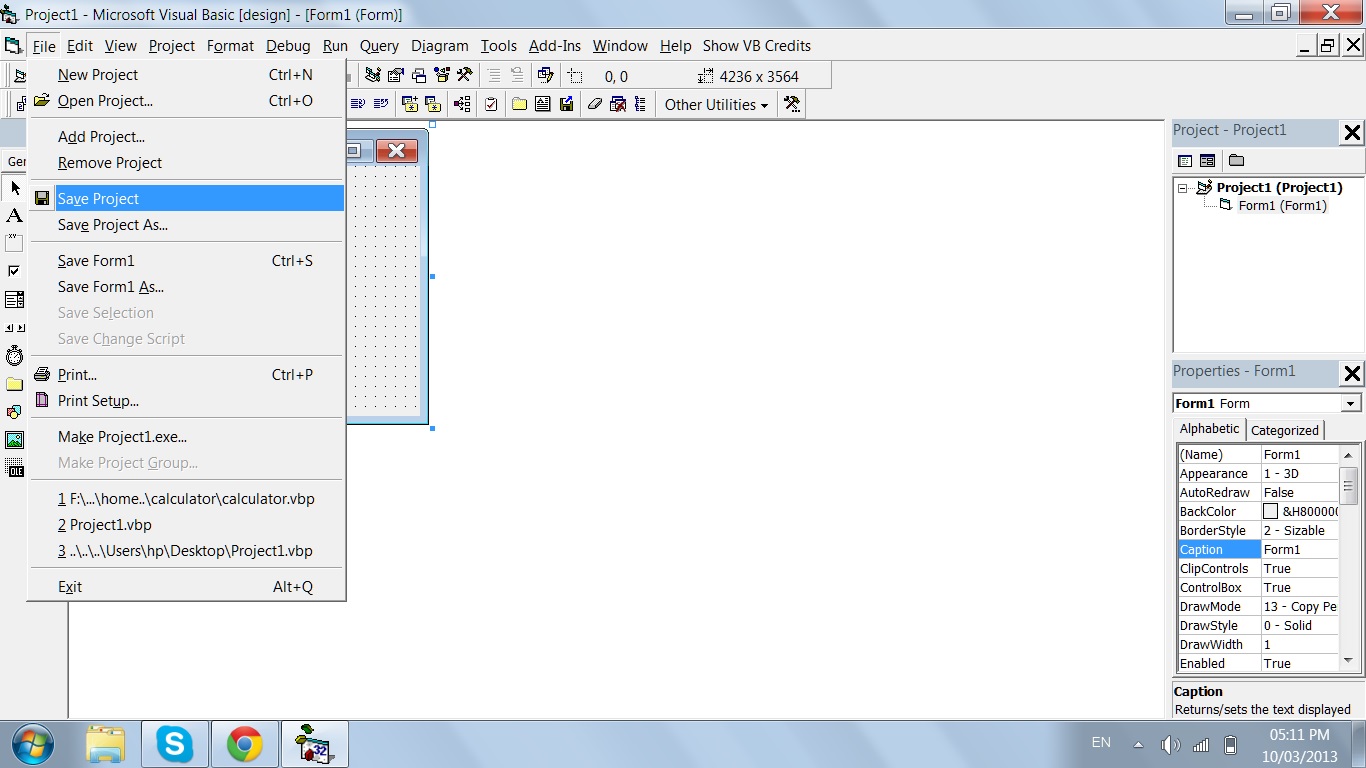Select the BackColor property row
The height and width of the screenshot is (768, 1366).
coord(1258,512)
